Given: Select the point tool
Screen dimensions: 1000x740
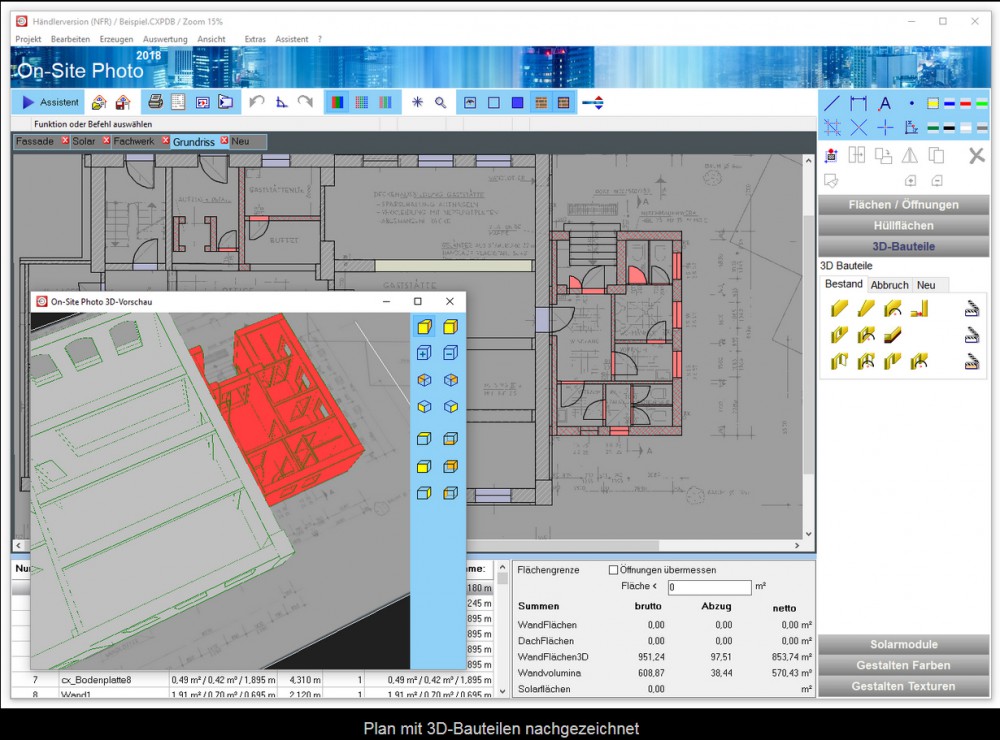Looking at the screenshot, I should coord(911,103).
